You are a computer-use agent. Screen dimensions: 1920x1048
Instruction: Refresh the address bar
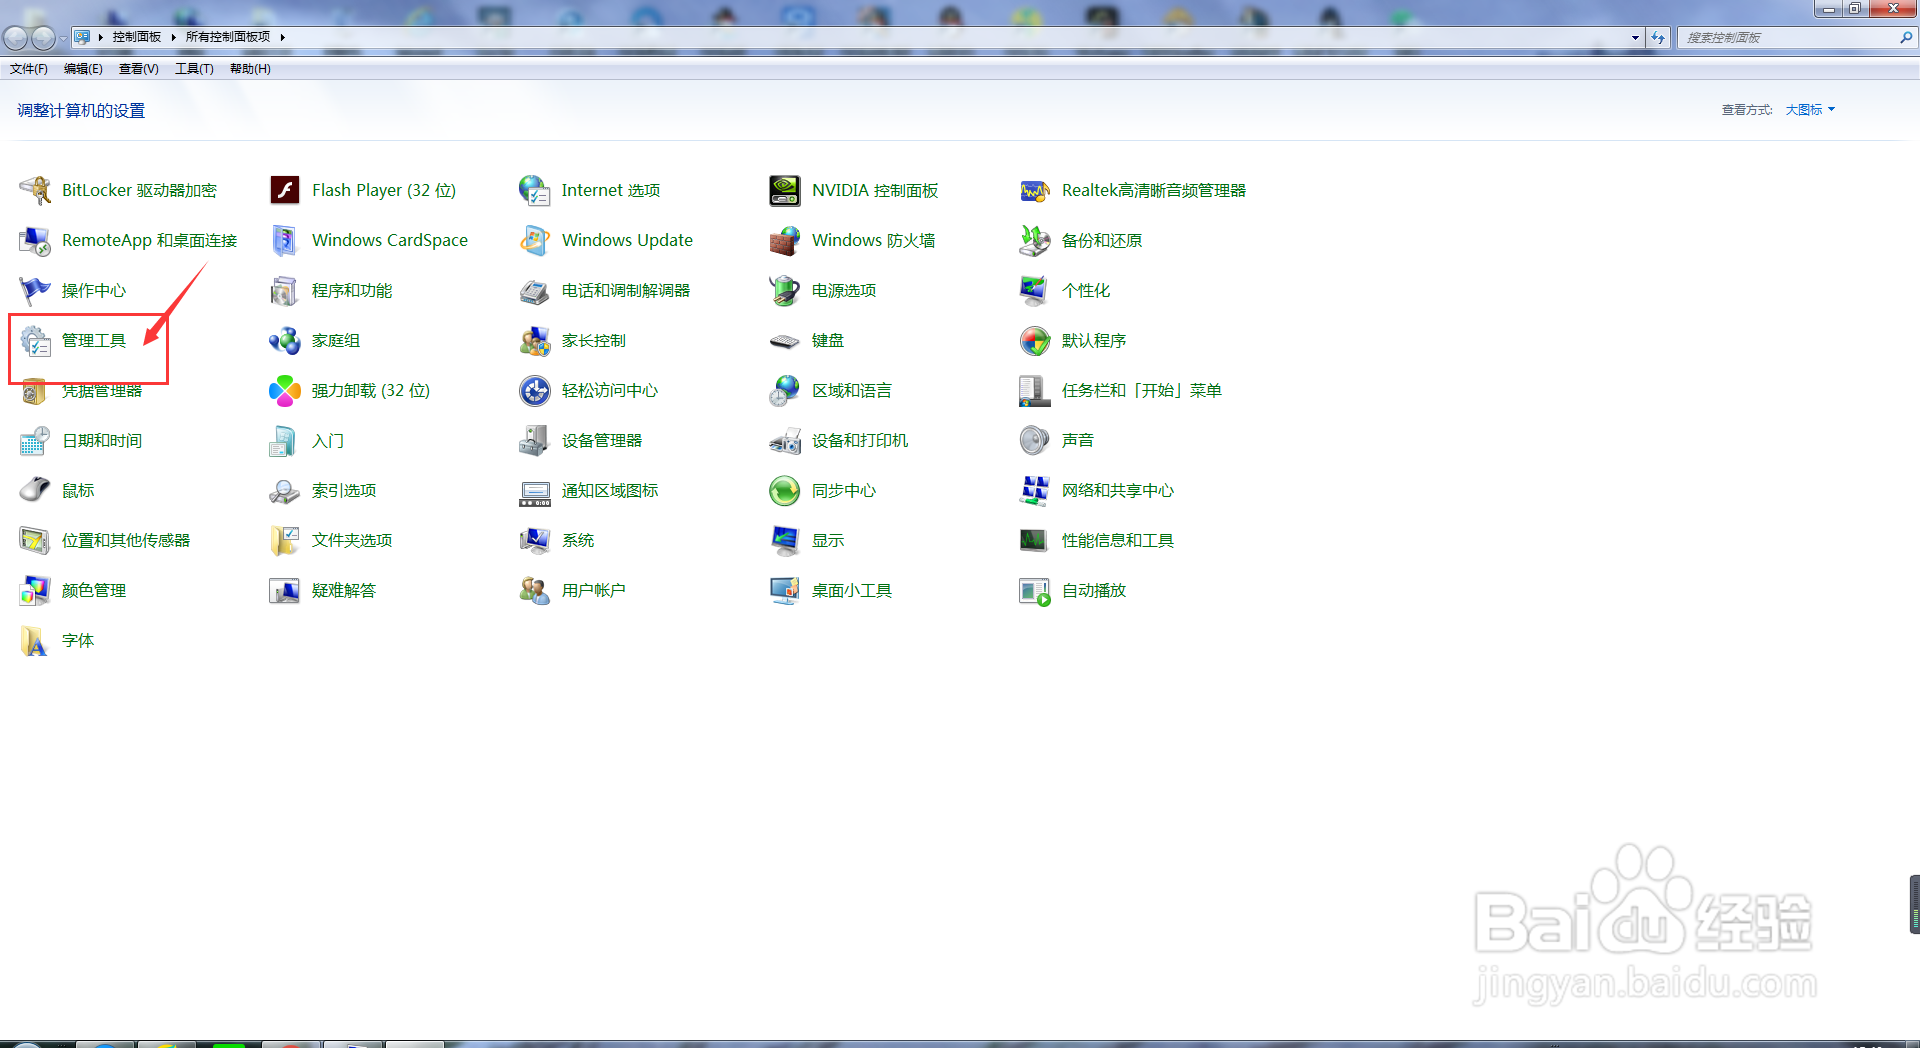1658,38
